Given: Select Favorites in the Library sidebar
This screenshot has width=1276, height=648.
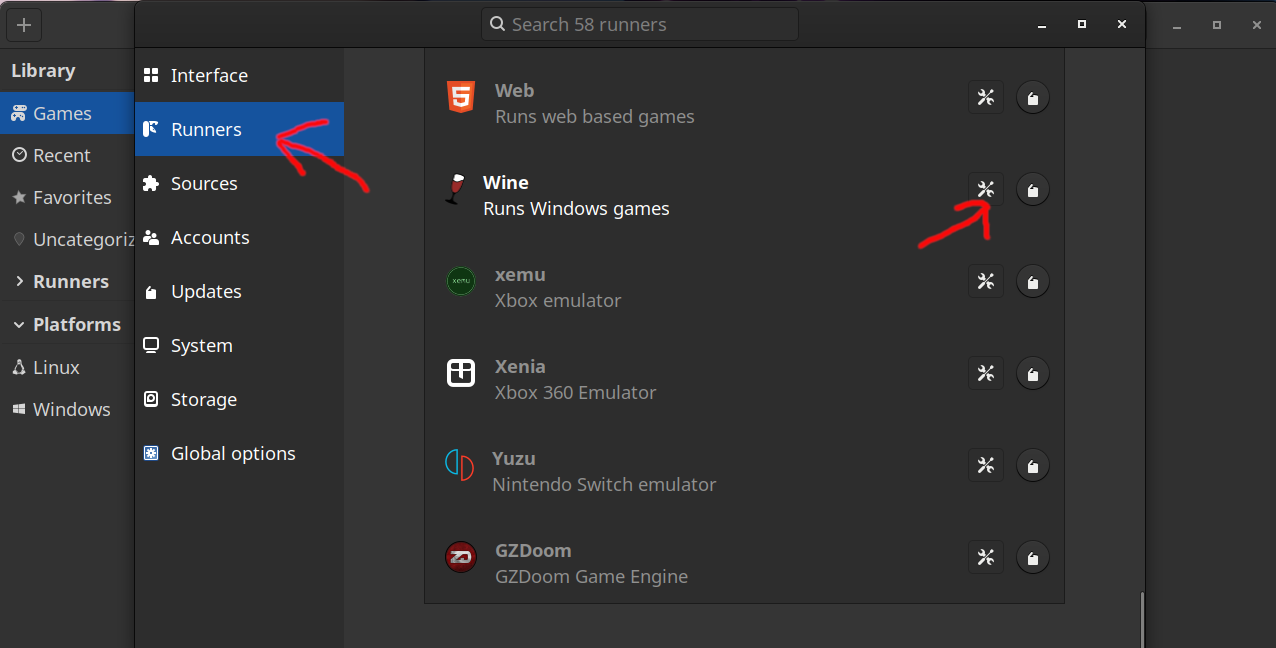Looking at the screenshot, I should pos(67,197).
